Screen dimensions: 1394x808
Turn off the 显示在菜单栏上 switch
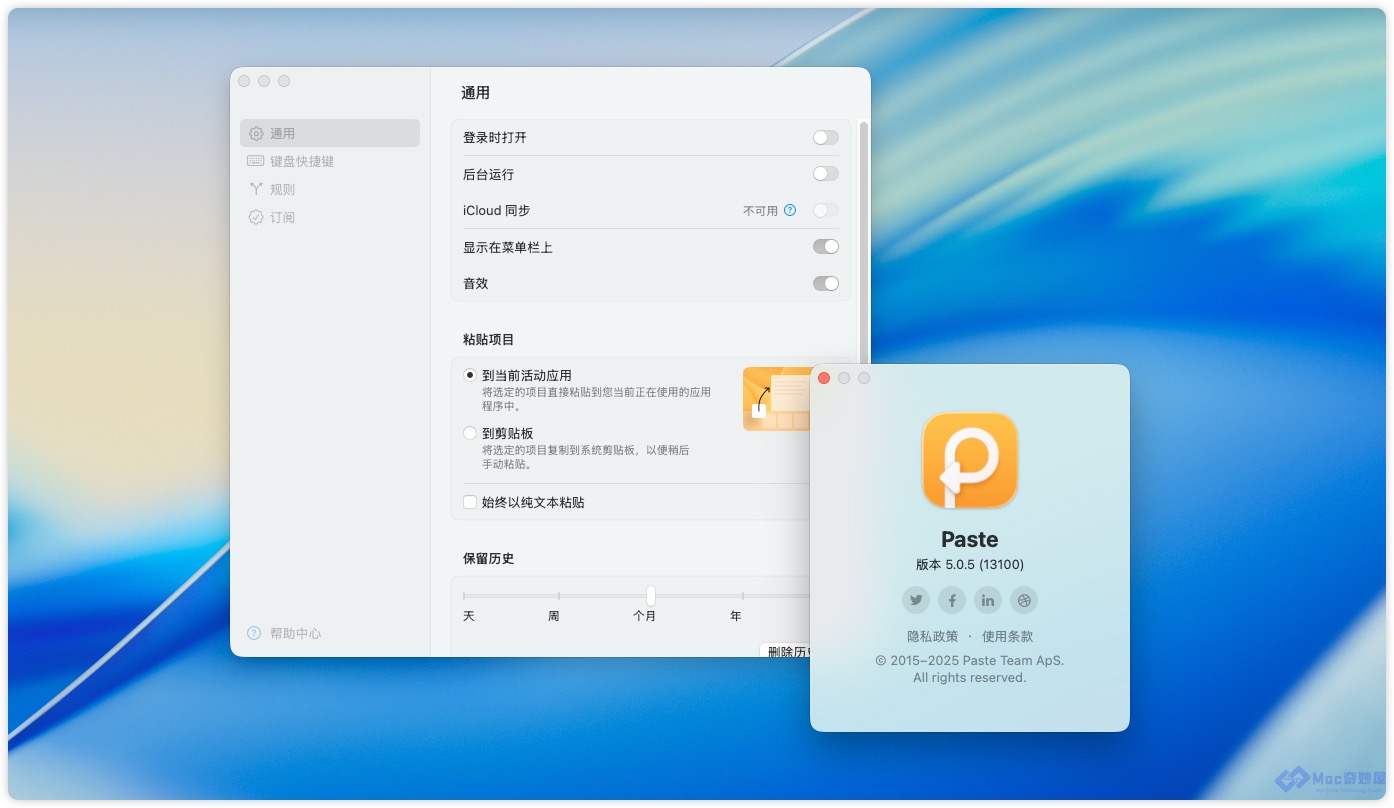tap(826, 247)
